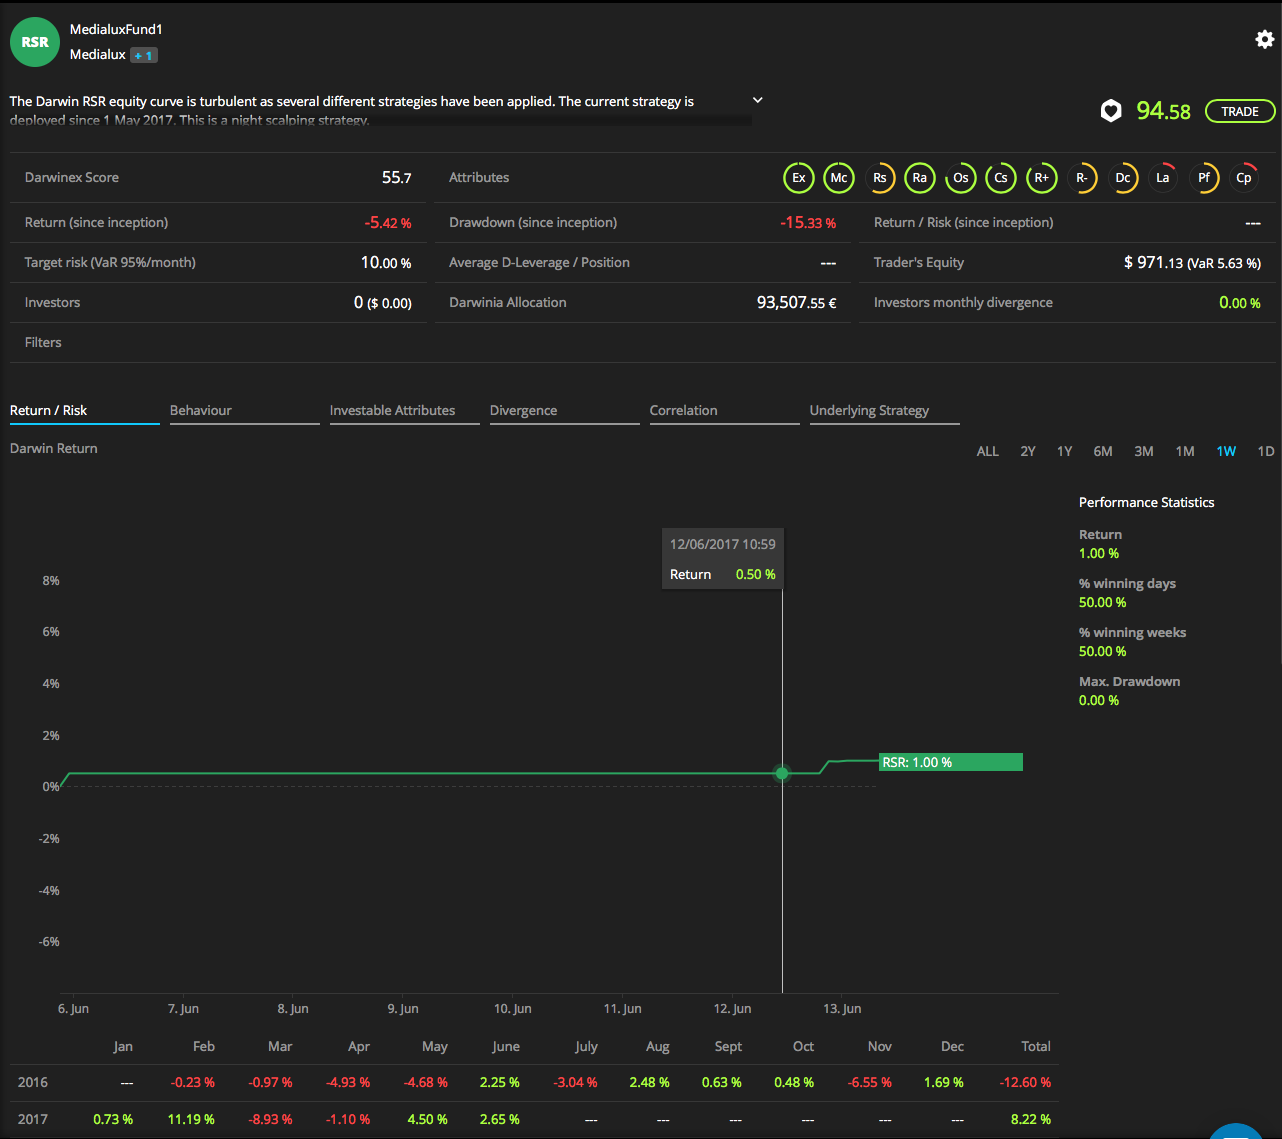Click the Os open strategy badge

click(961, 178)
